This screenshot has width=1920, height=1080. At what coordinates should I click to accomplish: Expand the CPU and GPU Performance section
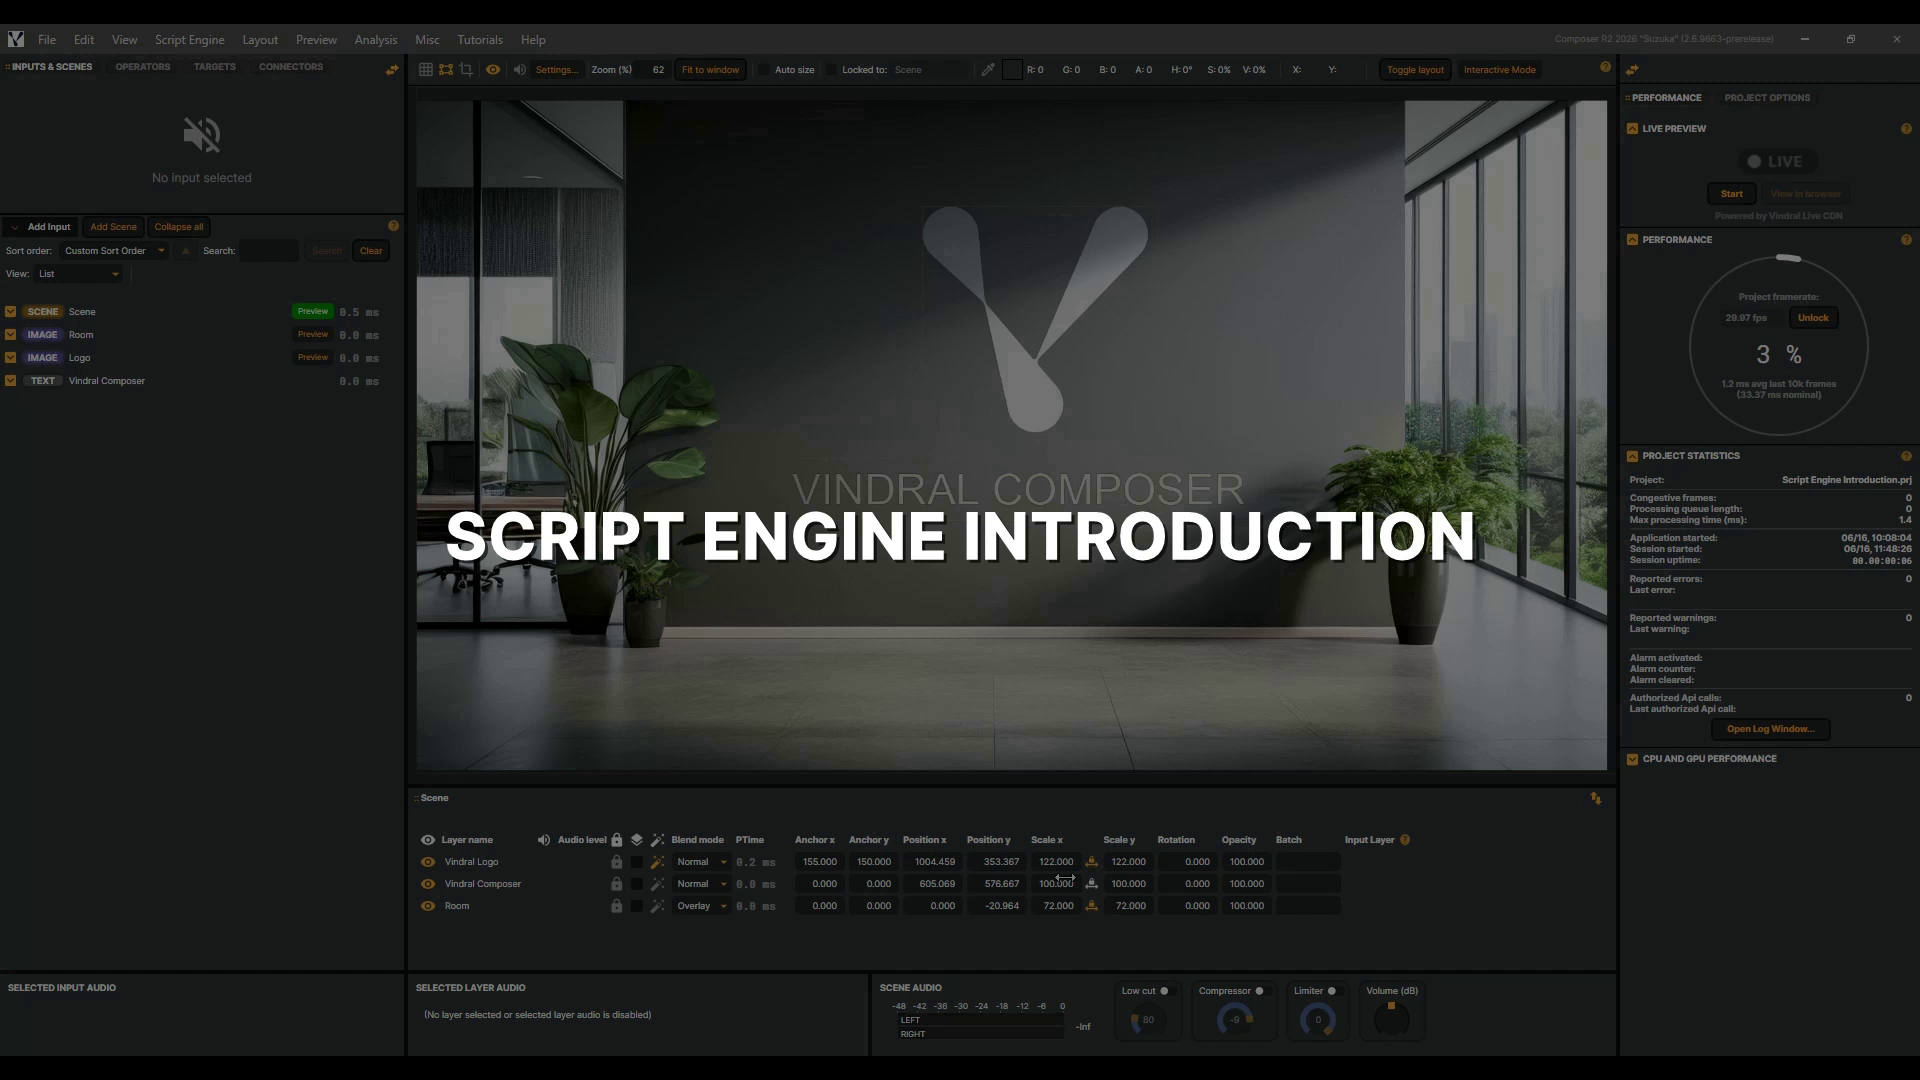(1633, 759)
